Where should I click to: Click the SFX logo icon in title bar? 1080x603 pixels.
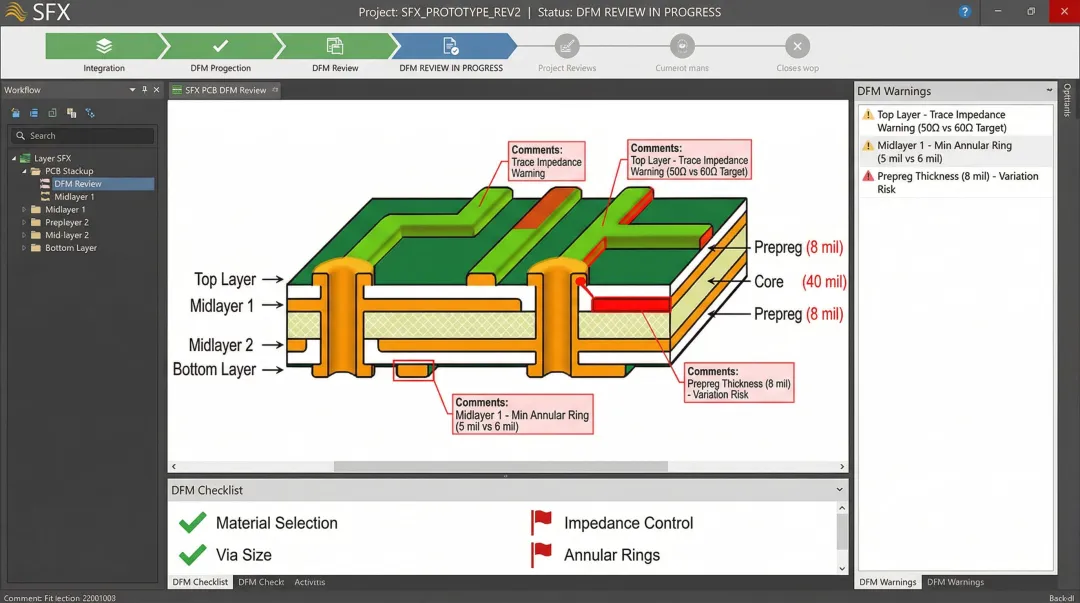coord(14,12)
